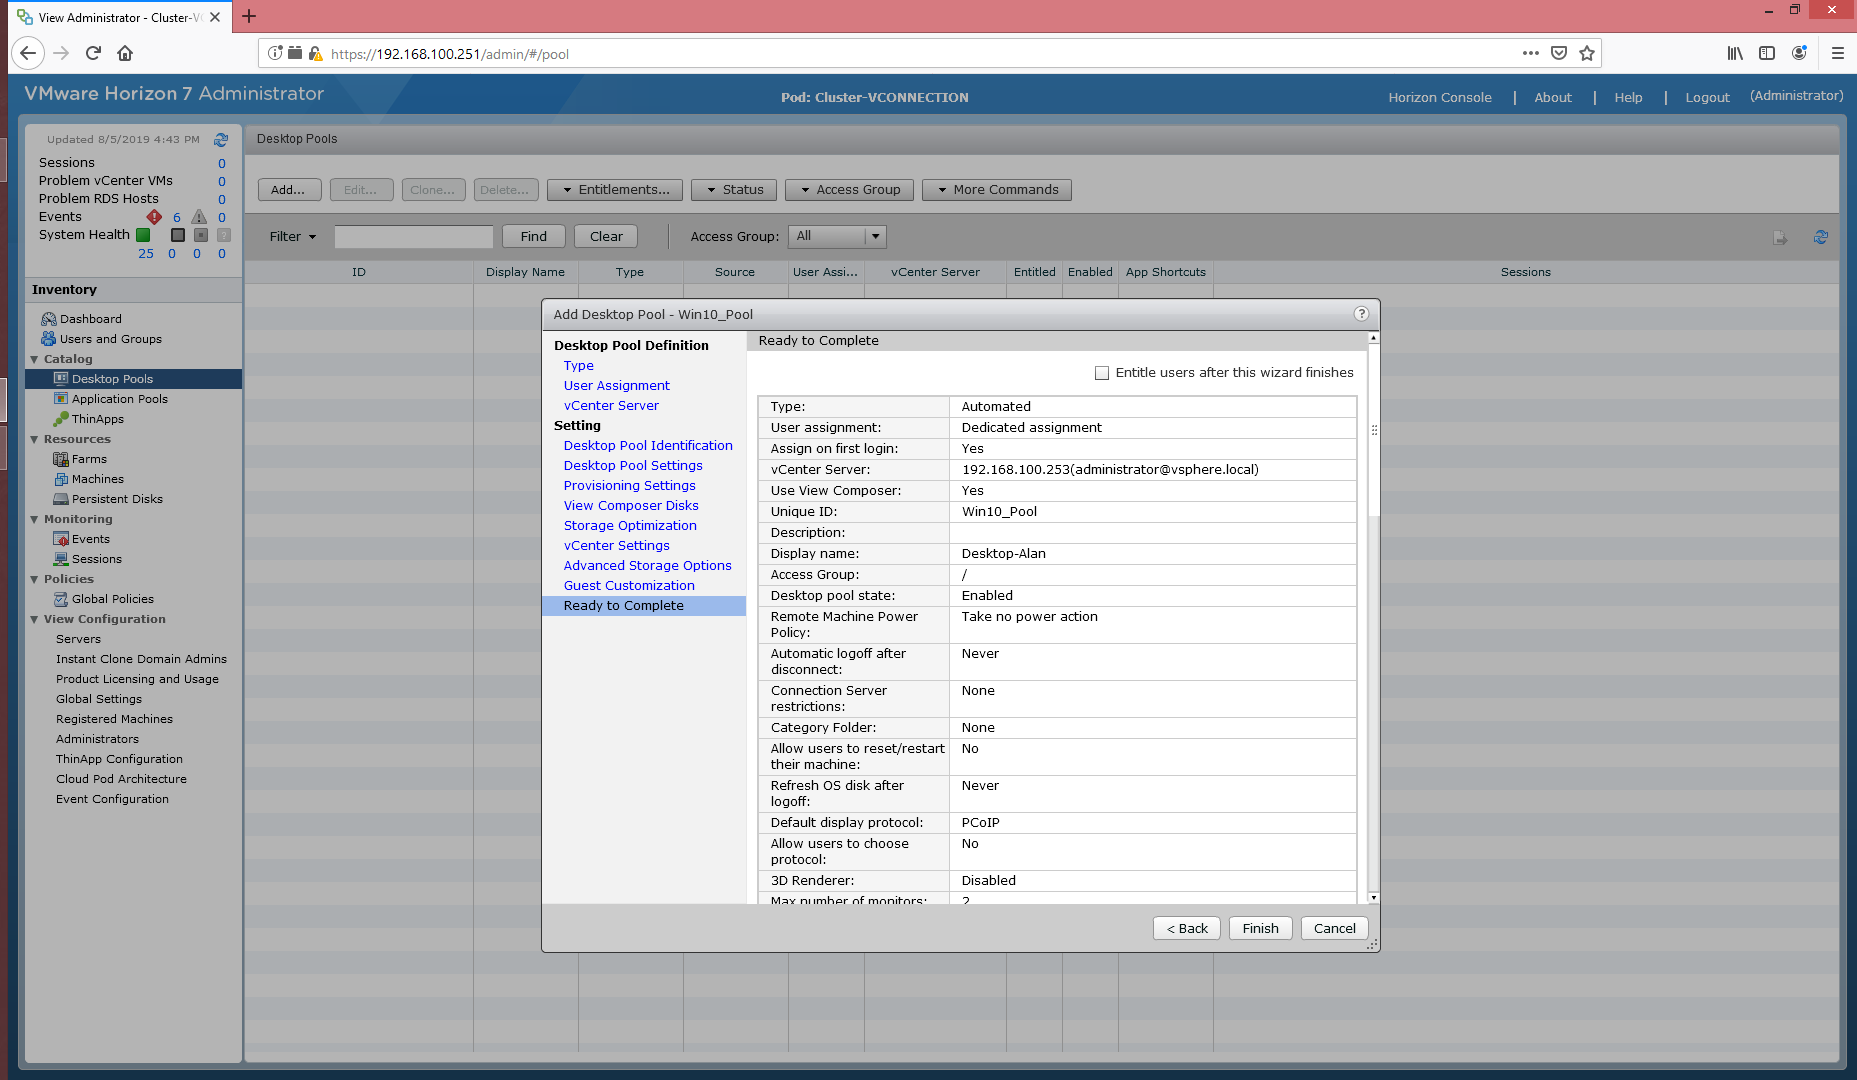Click the green System Health status icon

(x=143, y=235)
